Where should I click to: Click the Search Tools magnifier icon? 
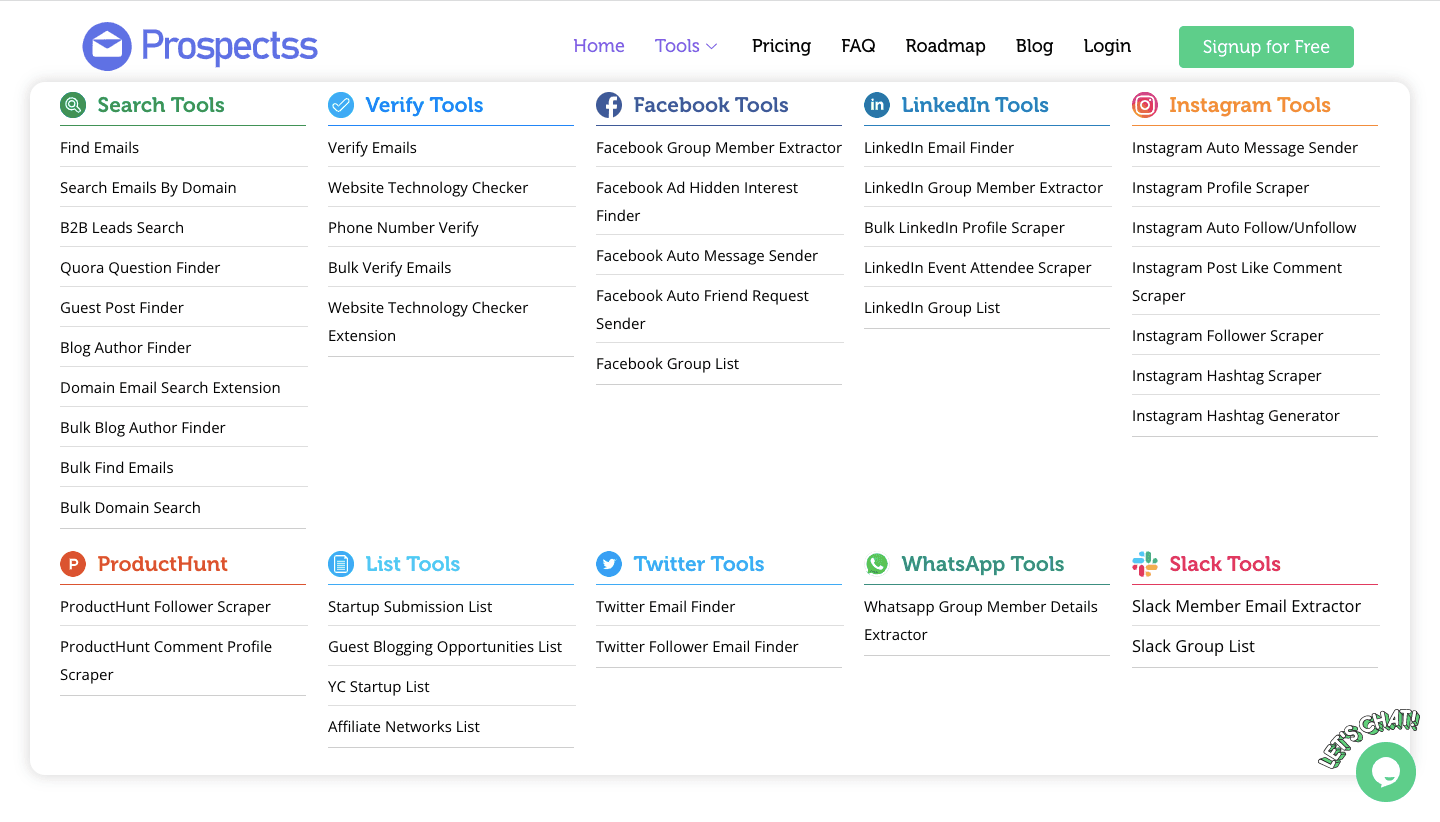tap(73, 105)
